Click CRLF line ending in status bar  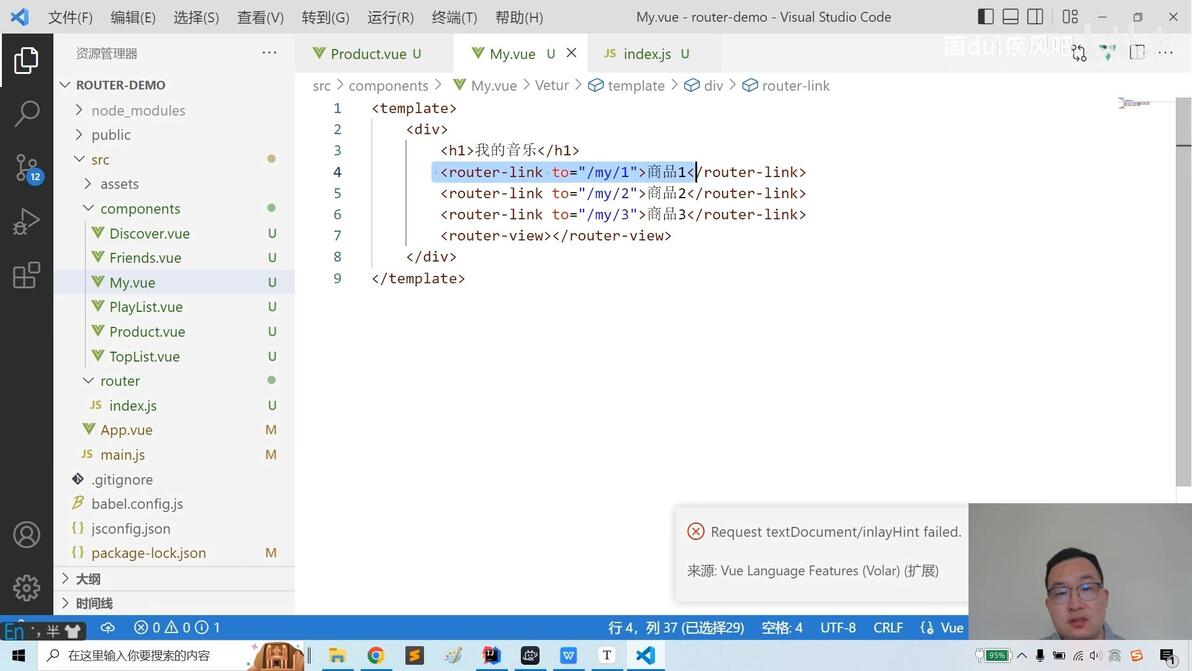[x=888, y=628]
